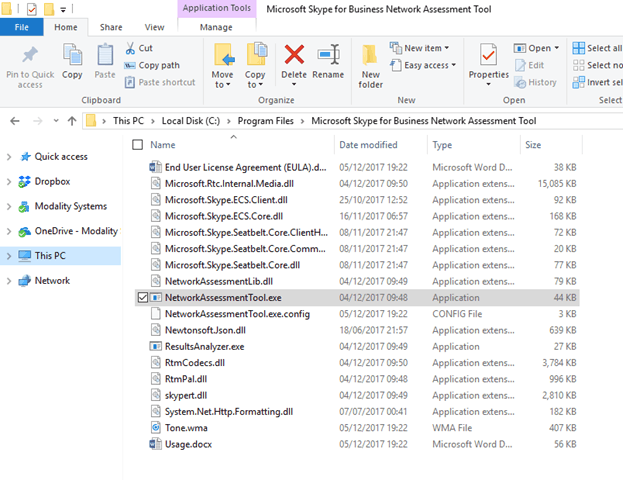Open History from the ribbon

pyautogui.click(x=535, y=82)
